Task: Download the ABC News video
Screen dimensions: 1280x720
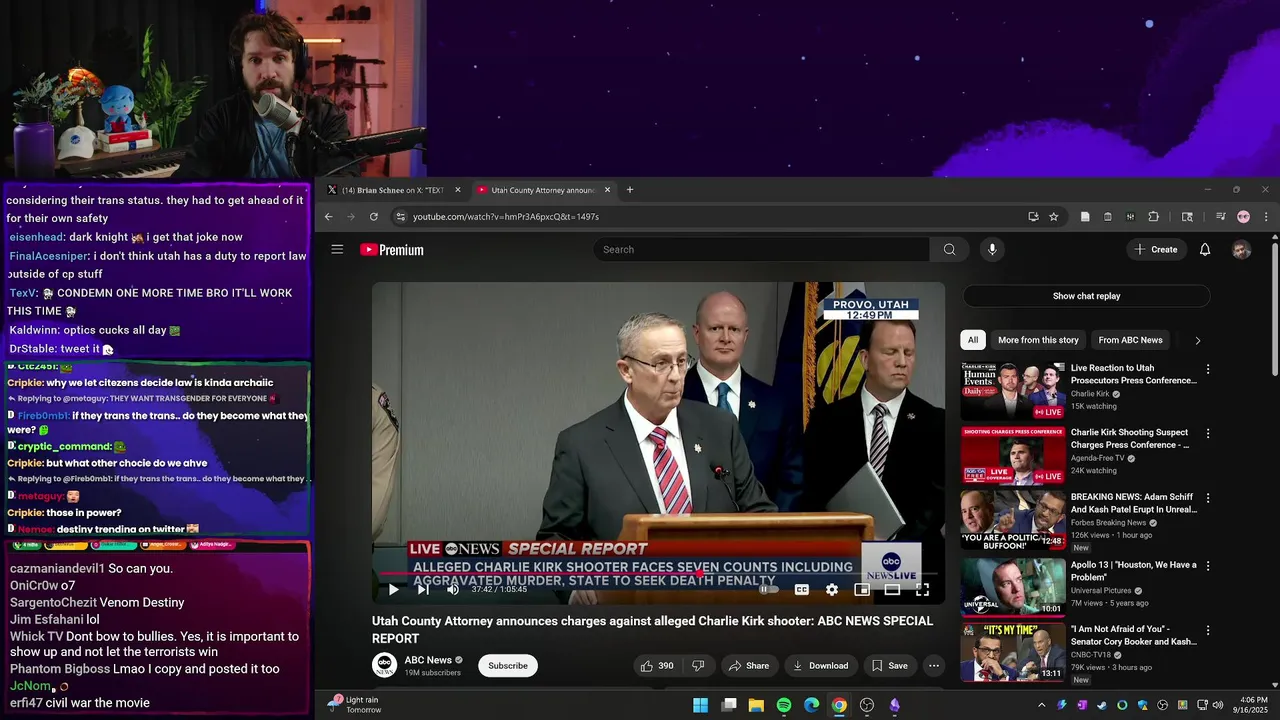Action: click(x=820, y=666)
